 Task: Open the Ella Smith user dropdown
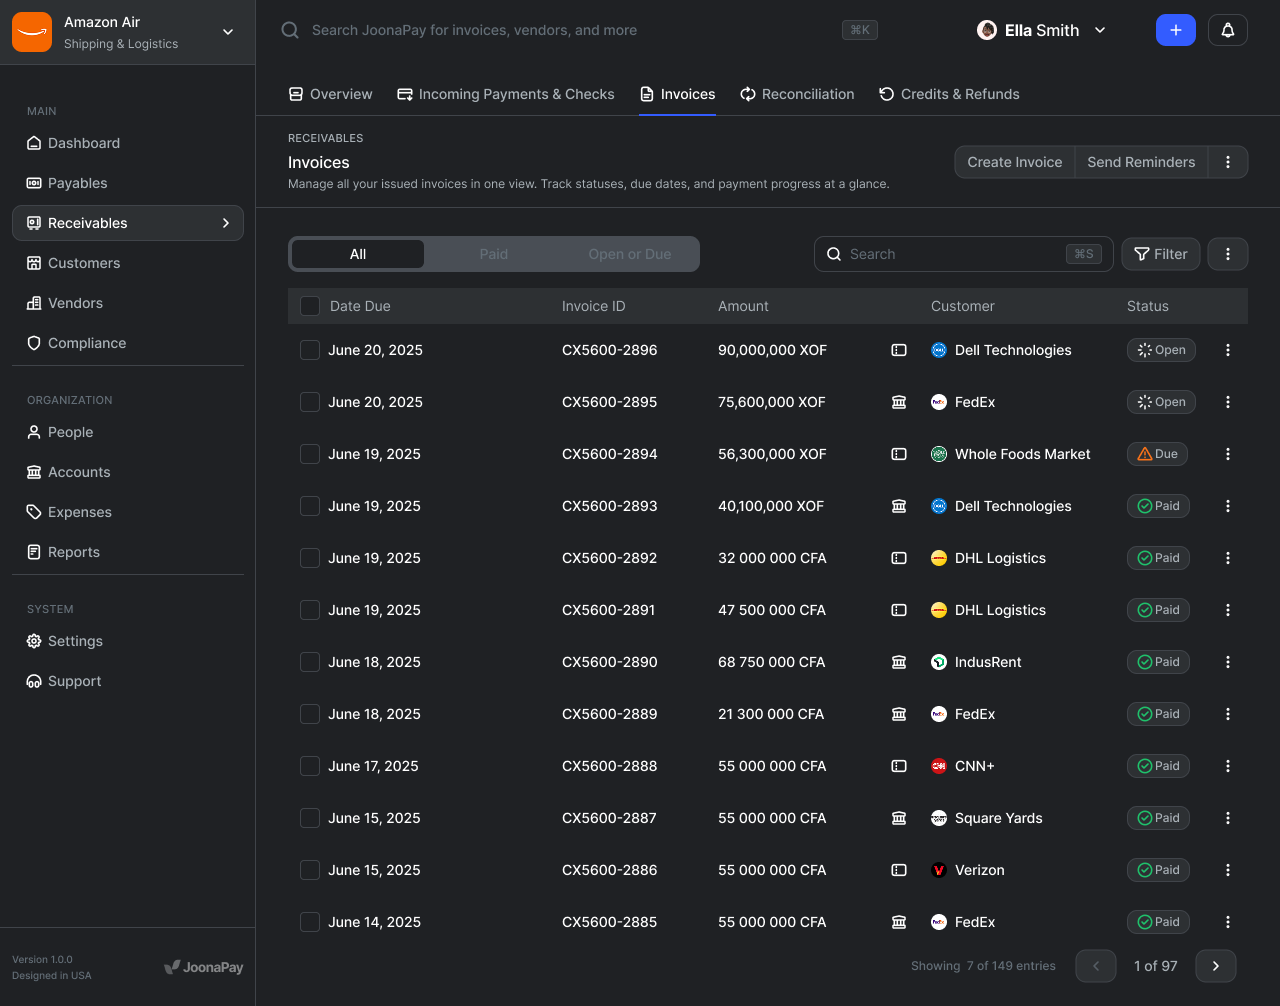click(x=1100, y=30)
